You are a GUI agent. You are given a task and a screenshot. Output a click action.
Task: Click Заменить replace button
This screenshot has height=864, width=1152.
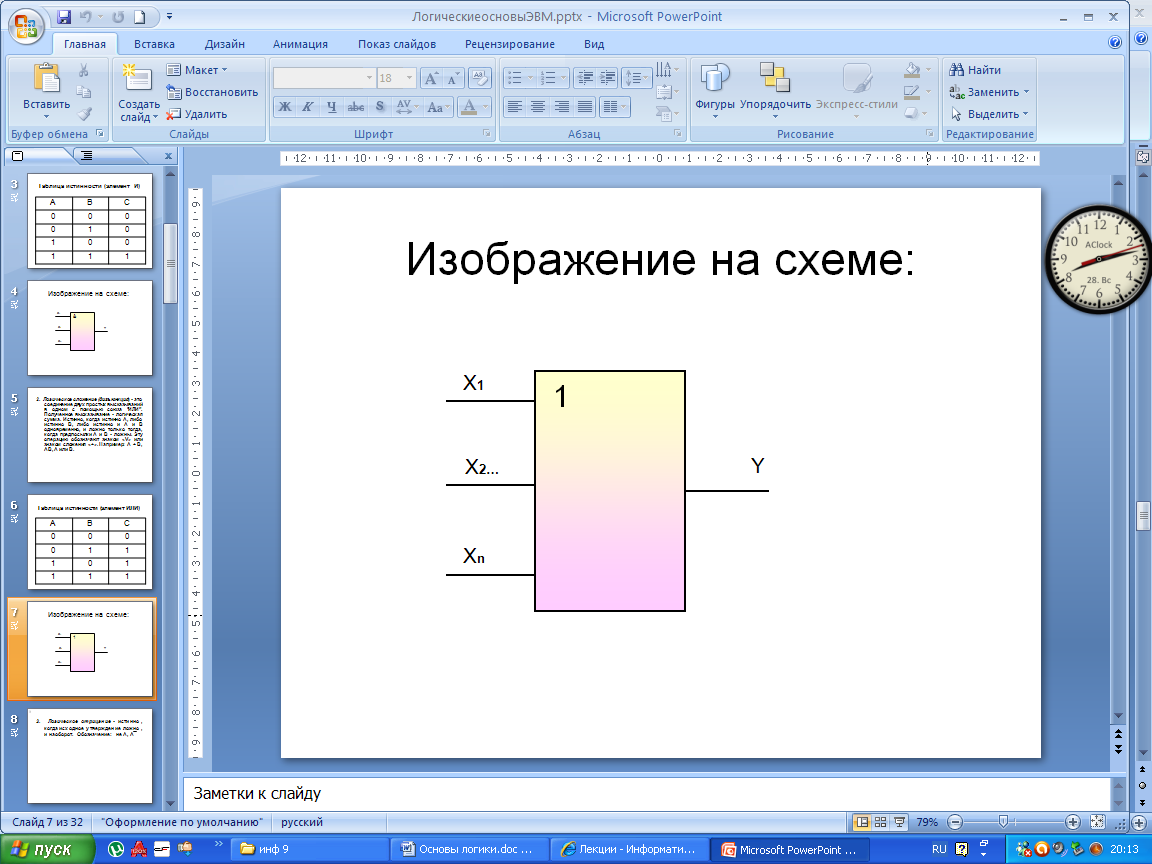(990, 92)
